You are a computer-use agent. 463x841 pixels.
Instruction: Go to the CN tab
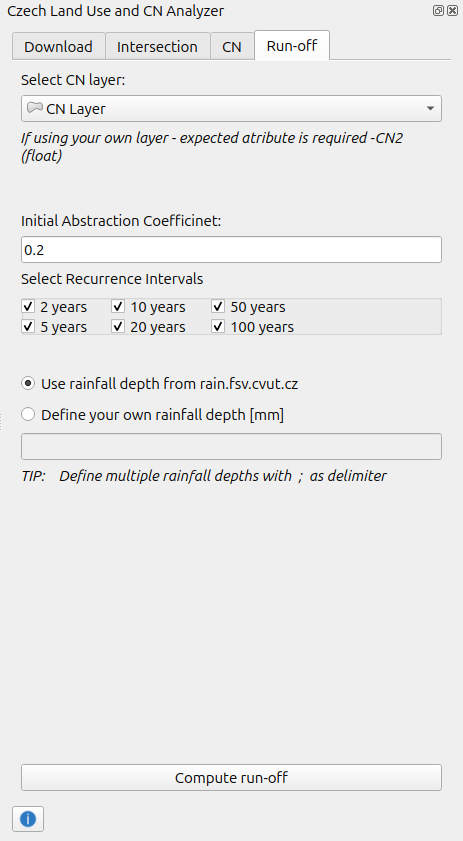click(x=232, y=47)
